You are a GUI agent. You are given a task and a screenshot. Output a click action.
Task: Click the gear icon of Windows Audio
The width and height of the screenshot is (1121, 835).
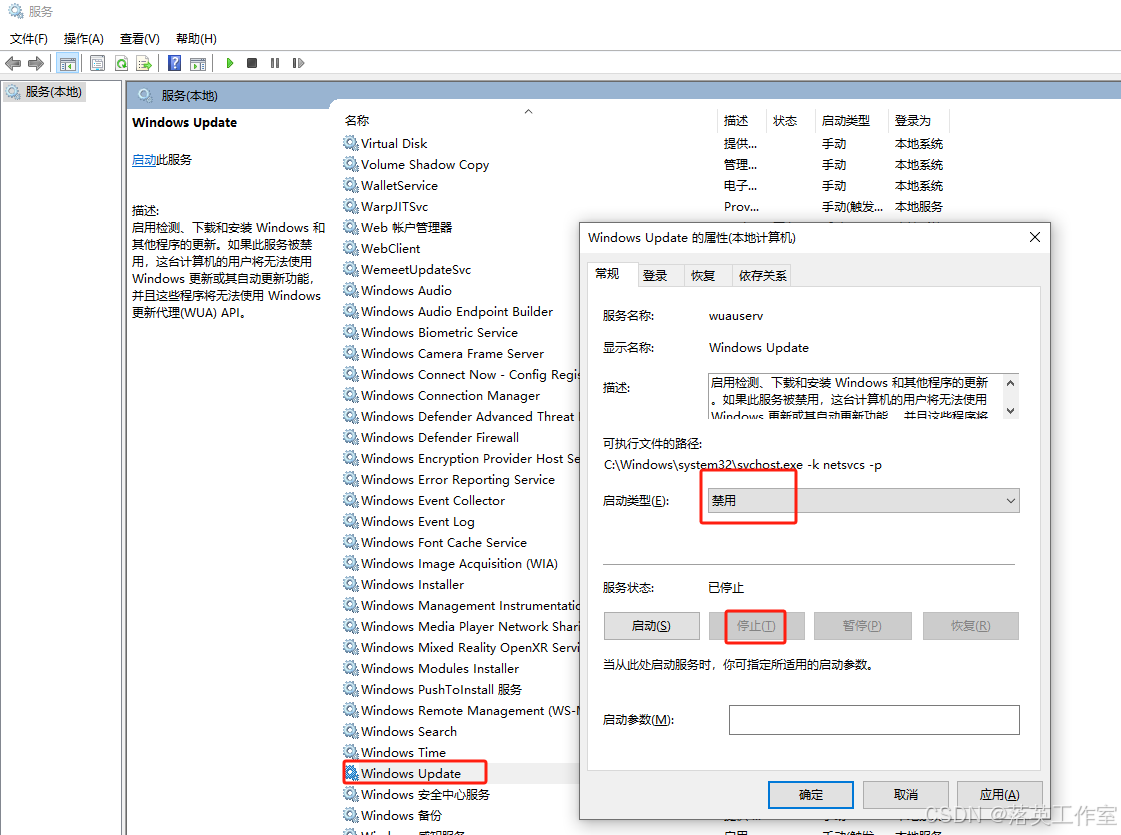(350, 290)
